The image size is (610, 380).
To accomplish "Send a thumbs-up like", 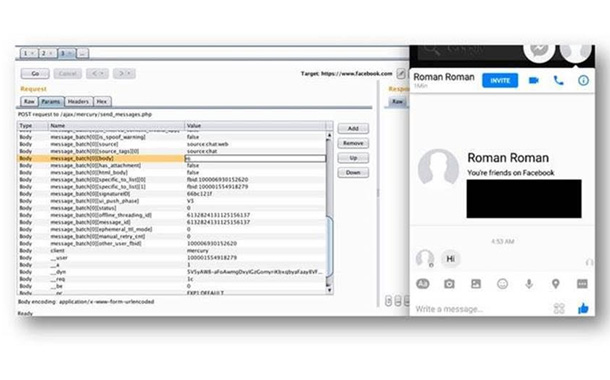I will (x=583, y=308).
